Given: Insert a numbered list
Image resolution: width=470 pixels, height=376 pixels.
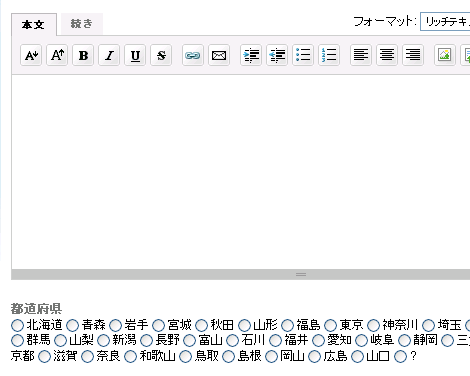Looking at the screenshot, I should coord(329,55).
